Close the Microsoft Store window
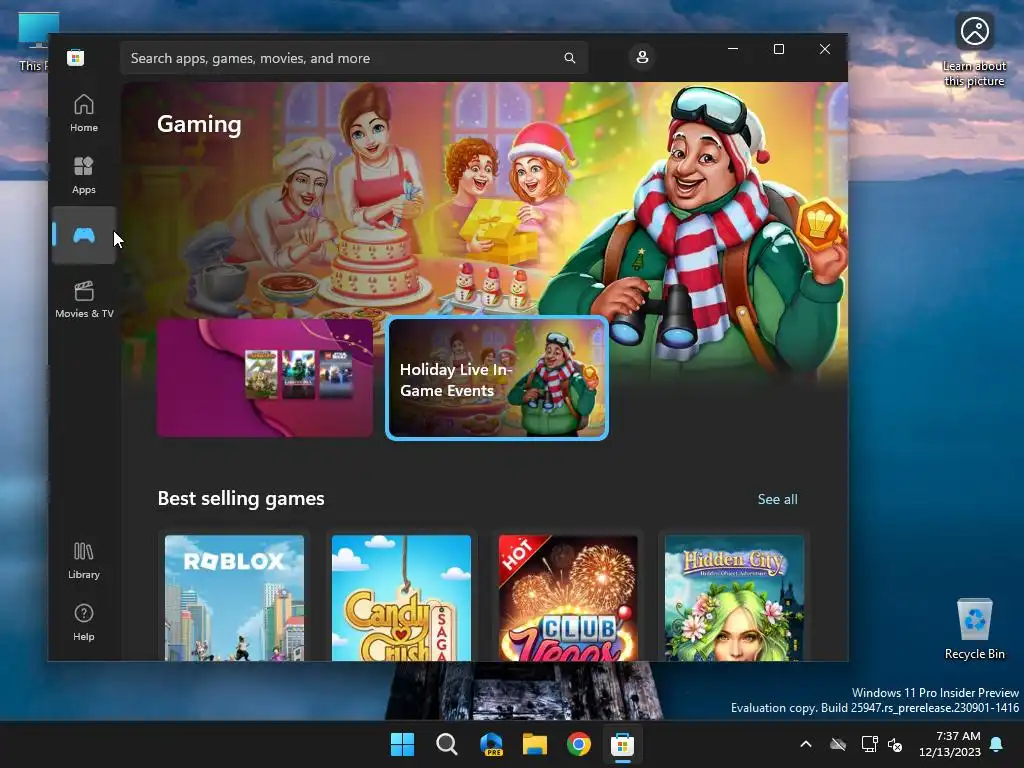 click(x=825, y=49)
